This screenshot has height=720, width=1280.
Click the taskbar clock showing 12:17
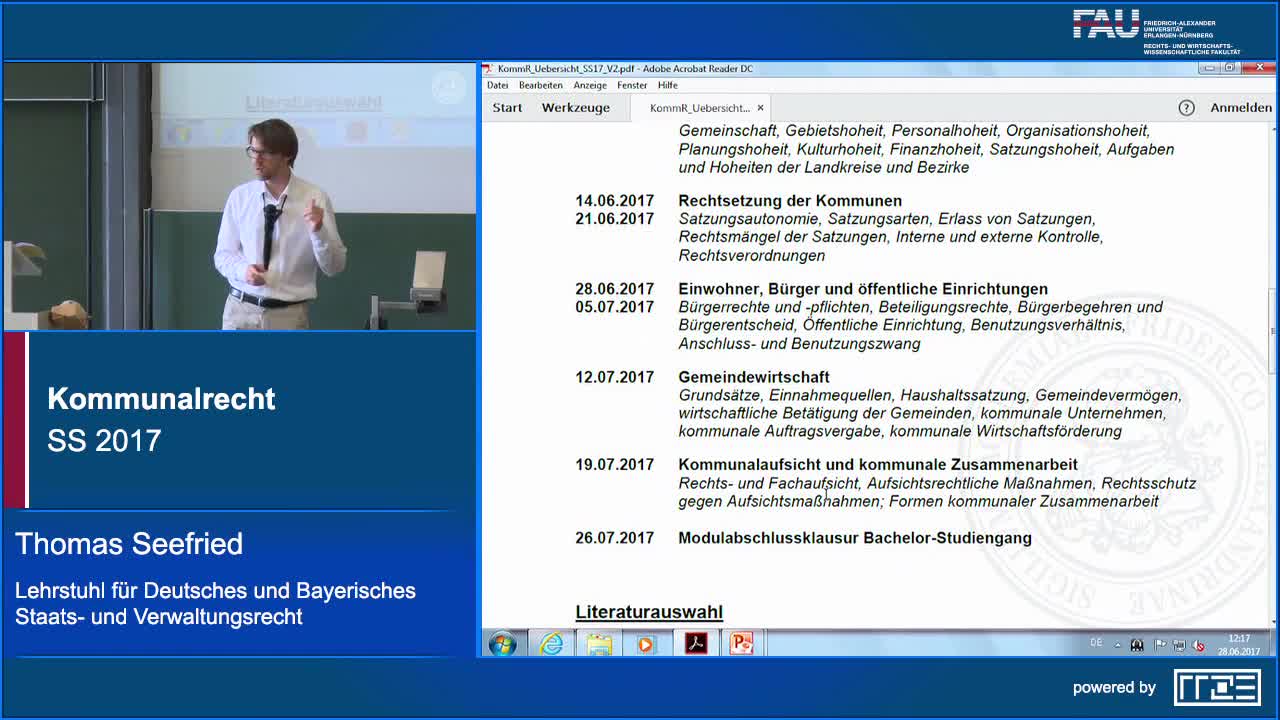(x=1238, y=644)
